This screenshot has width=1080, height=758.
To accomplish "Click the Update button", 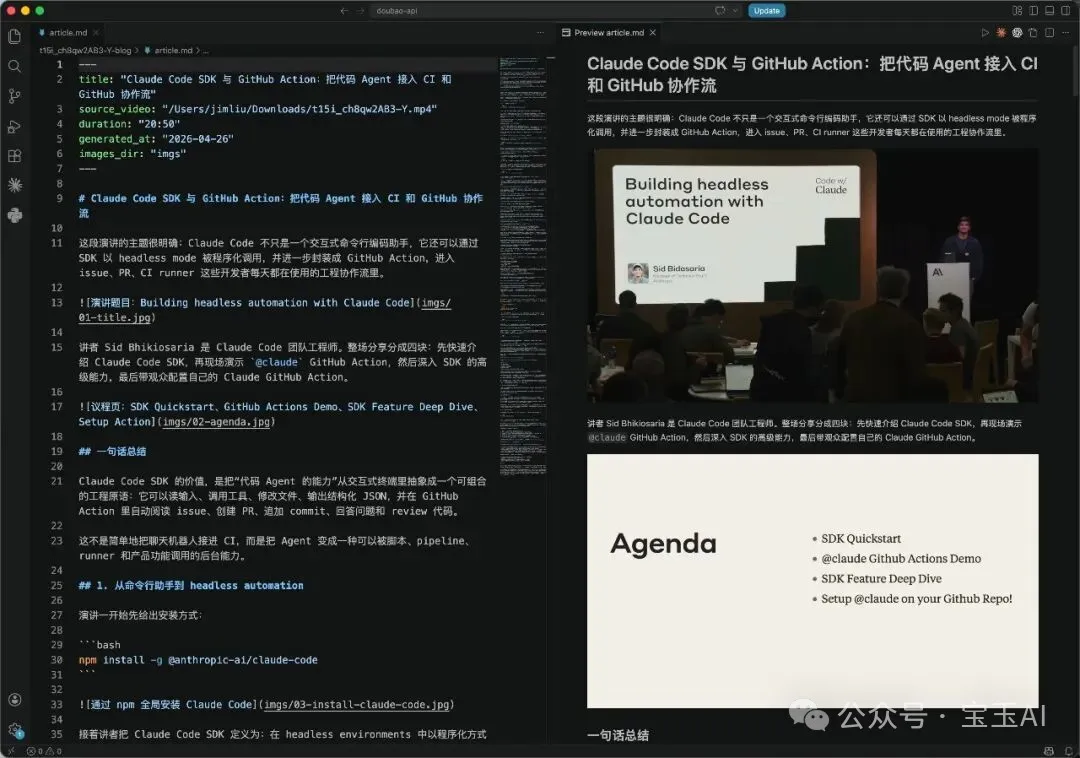I will [767, 10].
